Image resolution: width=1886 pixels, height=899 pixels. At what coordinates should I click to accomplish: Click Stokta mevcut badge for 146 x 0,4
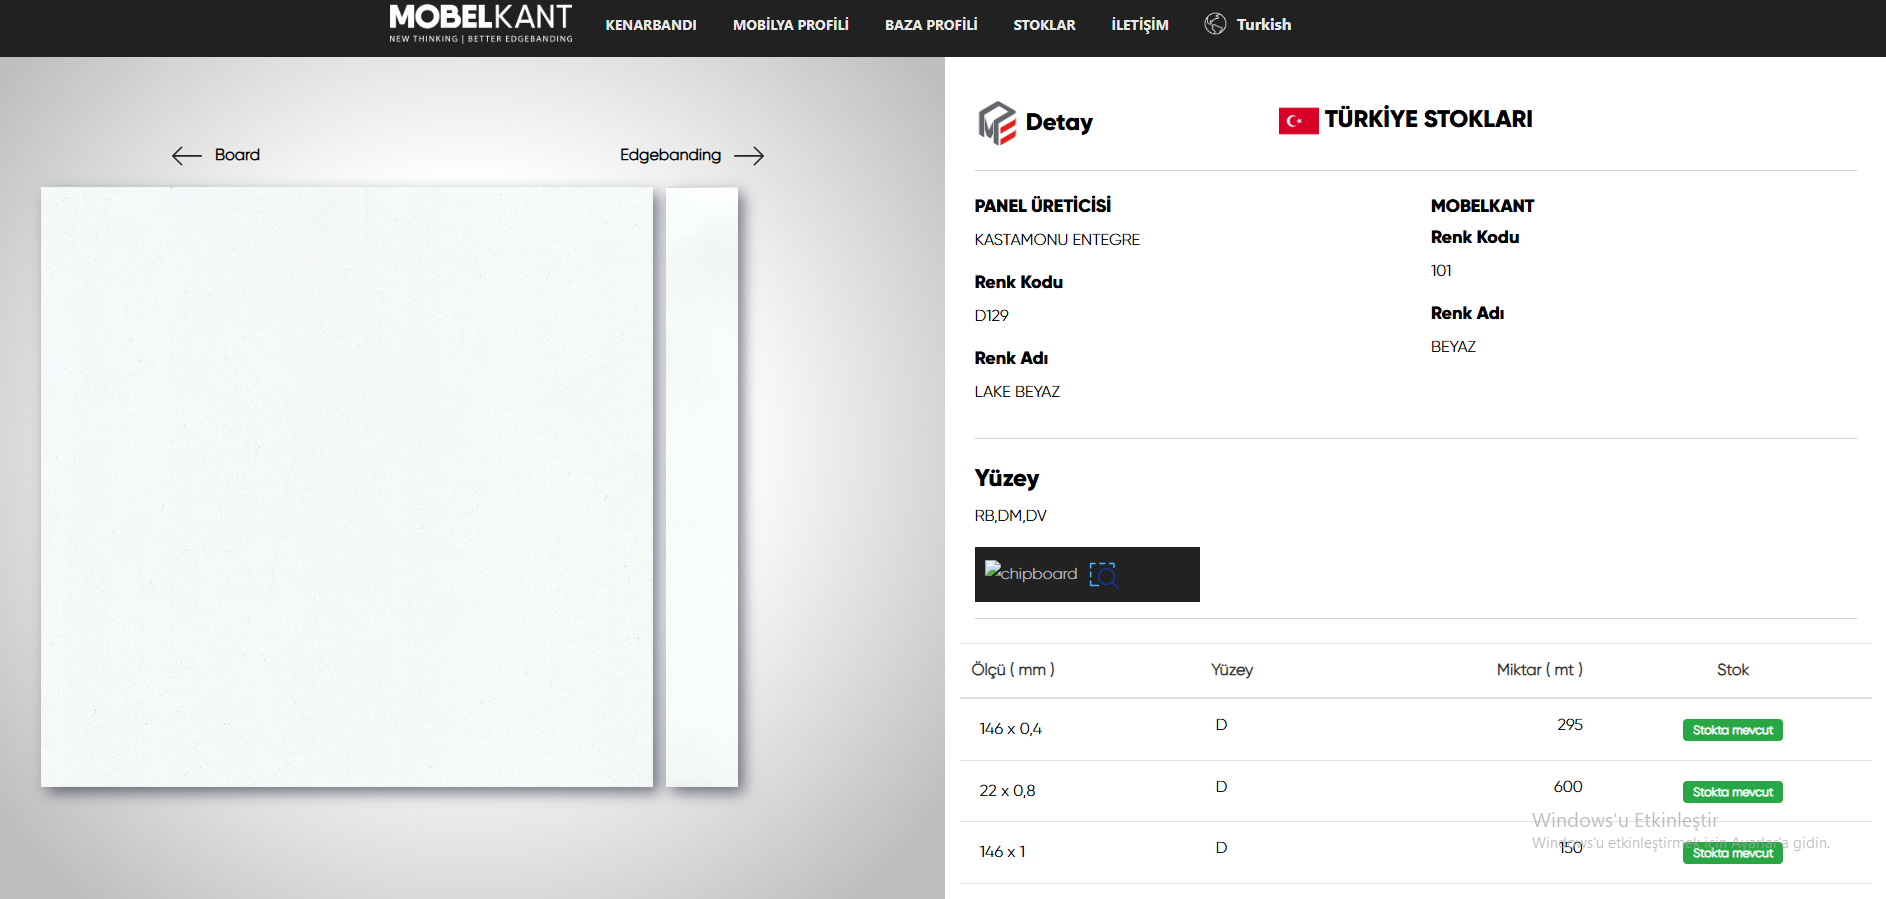point(1733,730)
